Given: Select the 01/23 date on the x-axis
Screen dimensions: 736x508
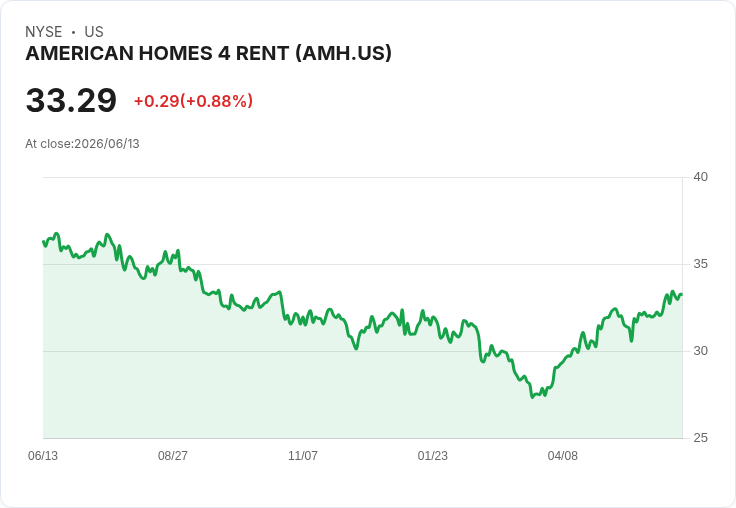Looking at the screenshot, I should [432, 455].
